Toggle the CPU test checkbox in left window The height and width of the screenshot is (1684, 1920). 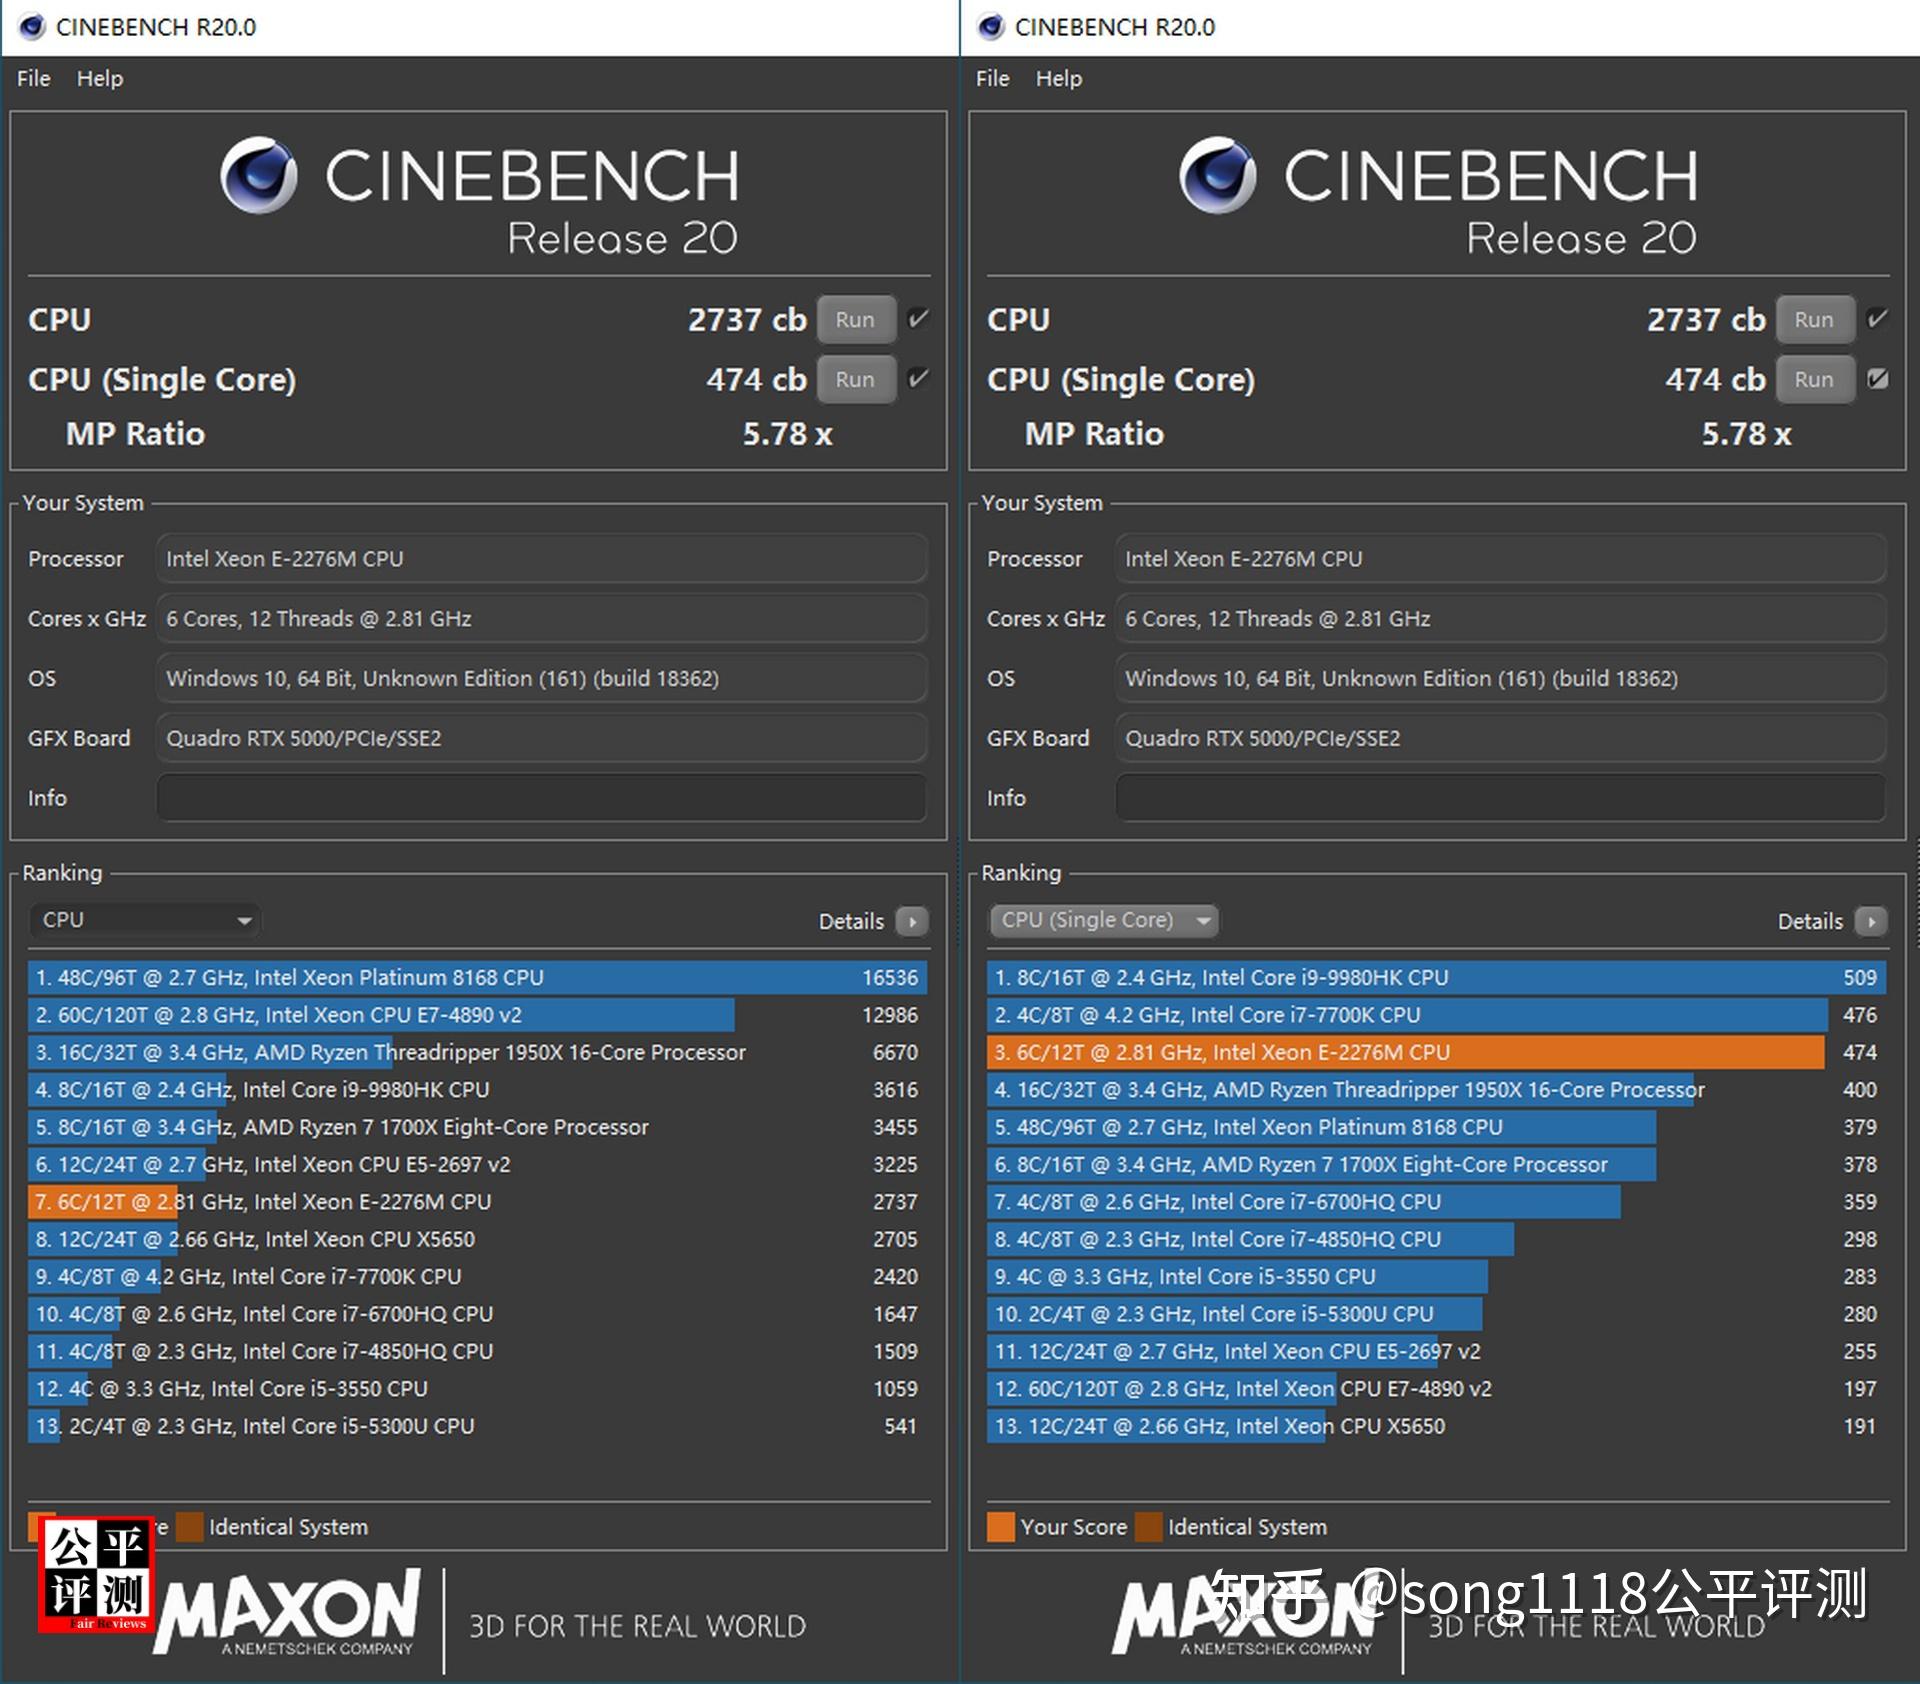coord(917,319)
